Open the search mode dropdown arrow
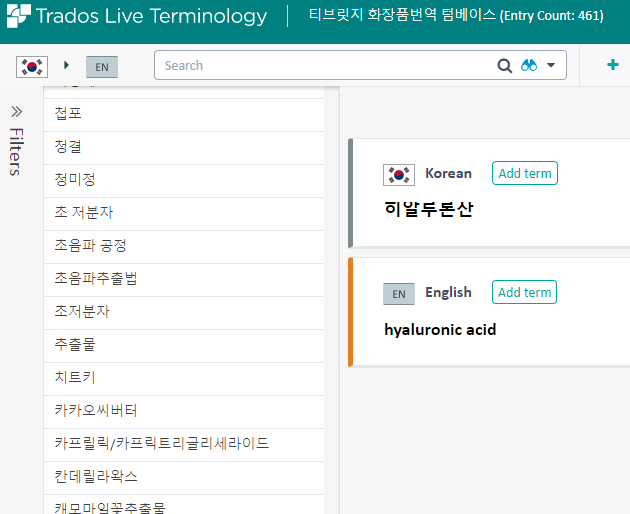The image size is (630, 514). [x=551, y=65]
